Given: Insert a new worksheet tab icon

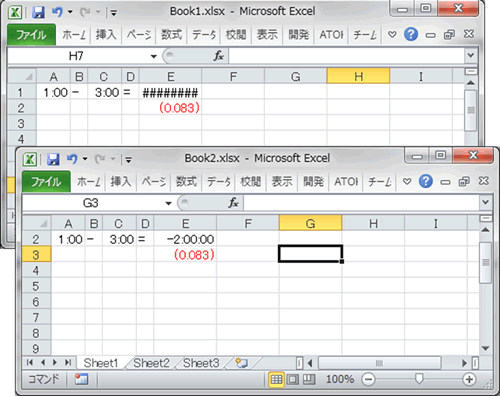Looking at the screenshot, I should pyautogui.click(x=241, y=362).
